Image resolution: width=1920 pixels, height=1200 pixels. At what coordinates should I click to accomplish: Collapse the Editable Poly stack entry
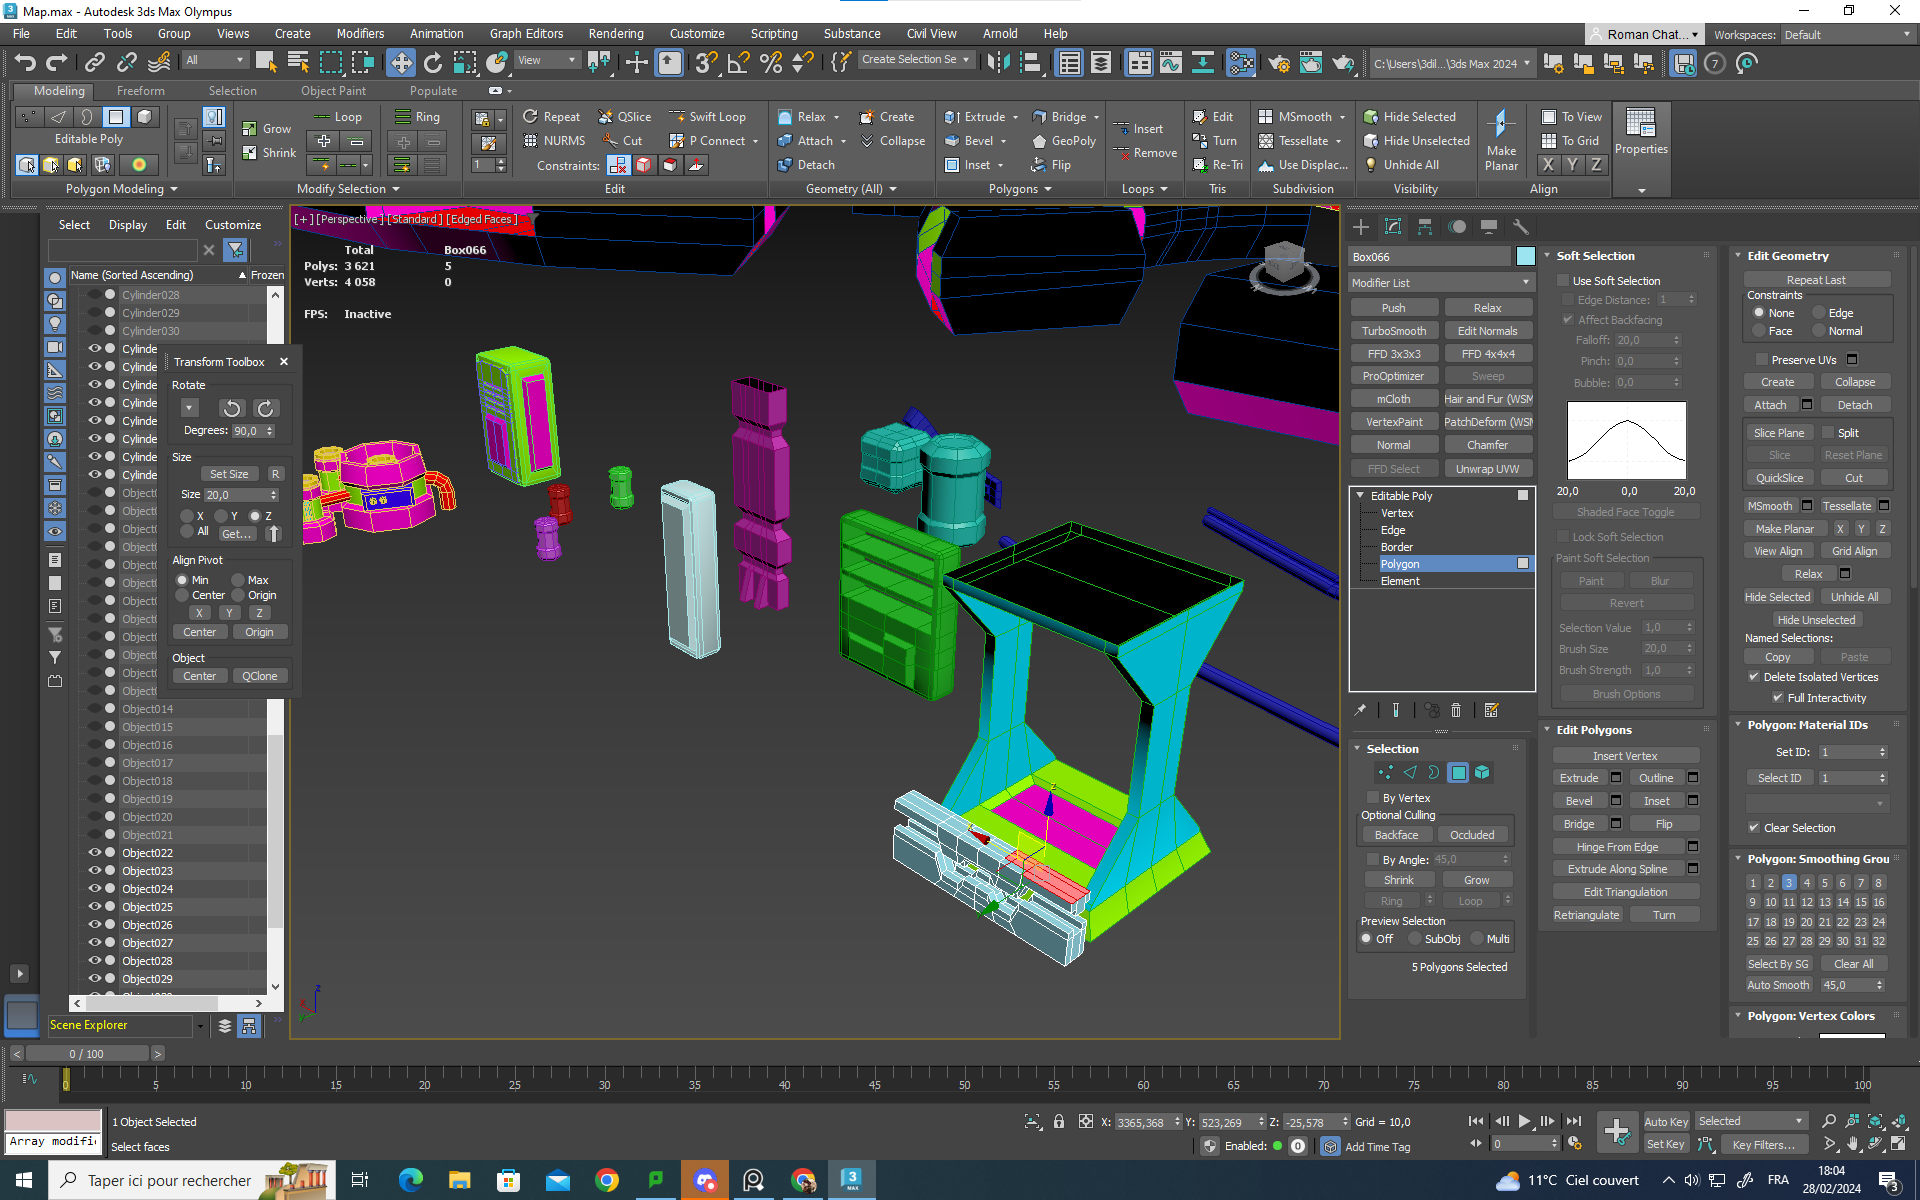pyautogui.click(x=1360, y=496)
